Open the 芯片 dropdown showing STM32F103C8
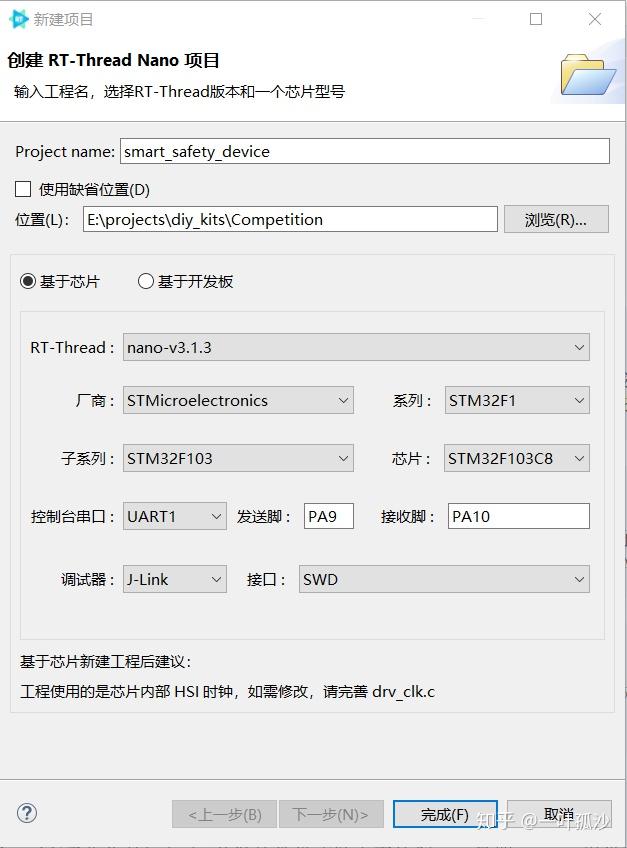627x848 pixels. pos(578,458)
